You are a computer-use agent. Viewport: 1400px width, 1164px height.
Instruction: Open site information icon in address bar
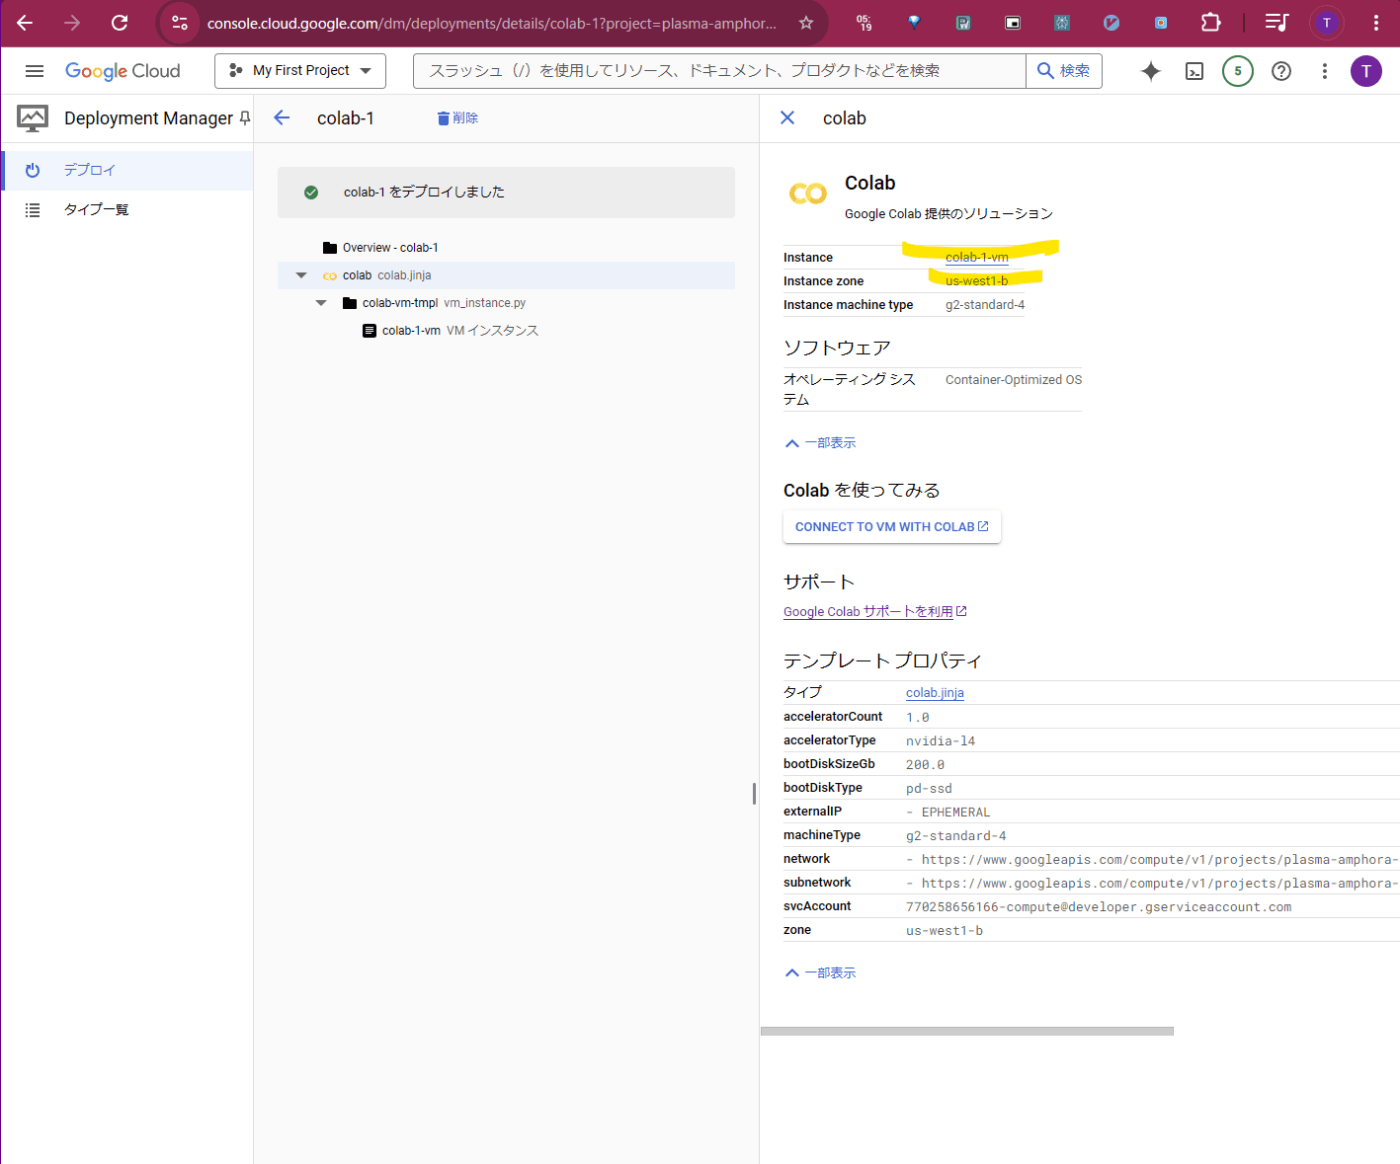(180, 22)
